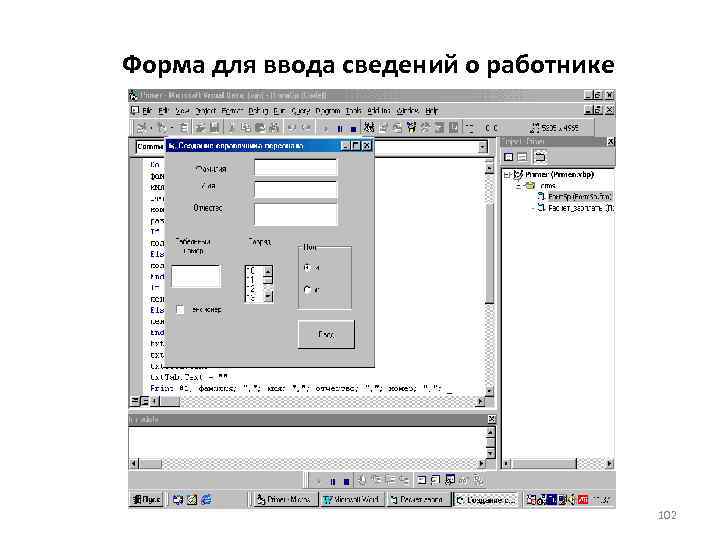Open the Debug menu
The image size is (720, 540).
tap(258, 111)
